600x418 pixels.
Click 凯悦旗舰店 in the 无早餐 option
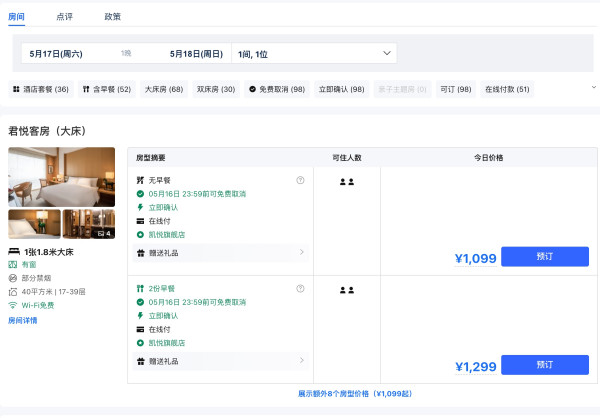pyautogui.click(x=166, y=235)
